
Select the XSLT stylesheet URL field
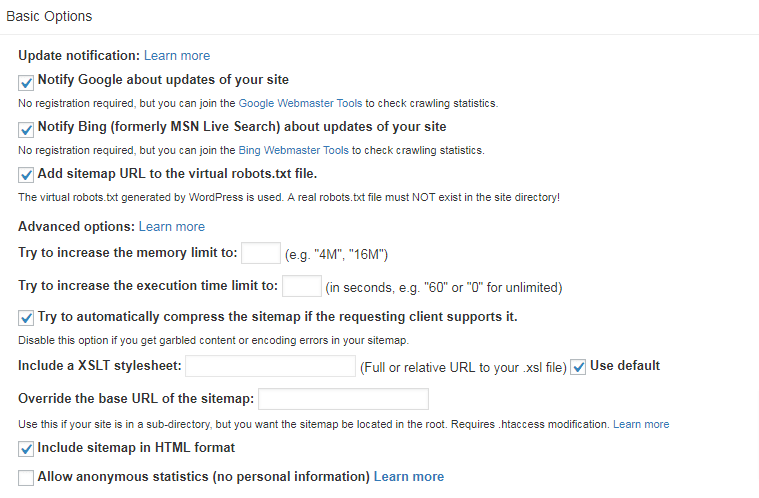pos(270,366)
